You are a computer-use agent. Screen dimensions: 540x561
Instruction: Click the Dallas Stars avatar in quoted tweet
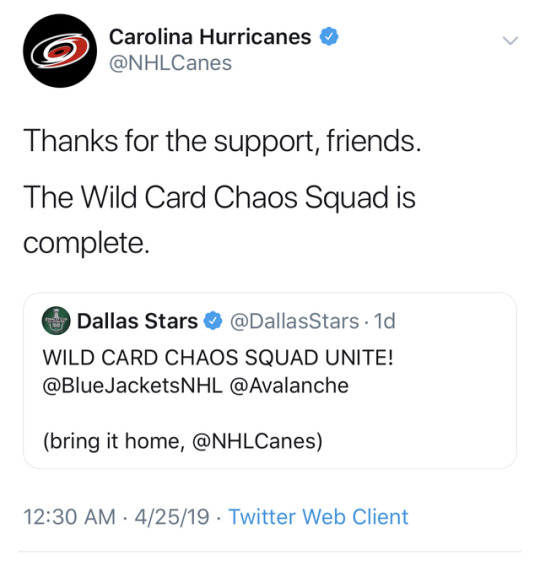pyautogui.click(x=56, y=321)
